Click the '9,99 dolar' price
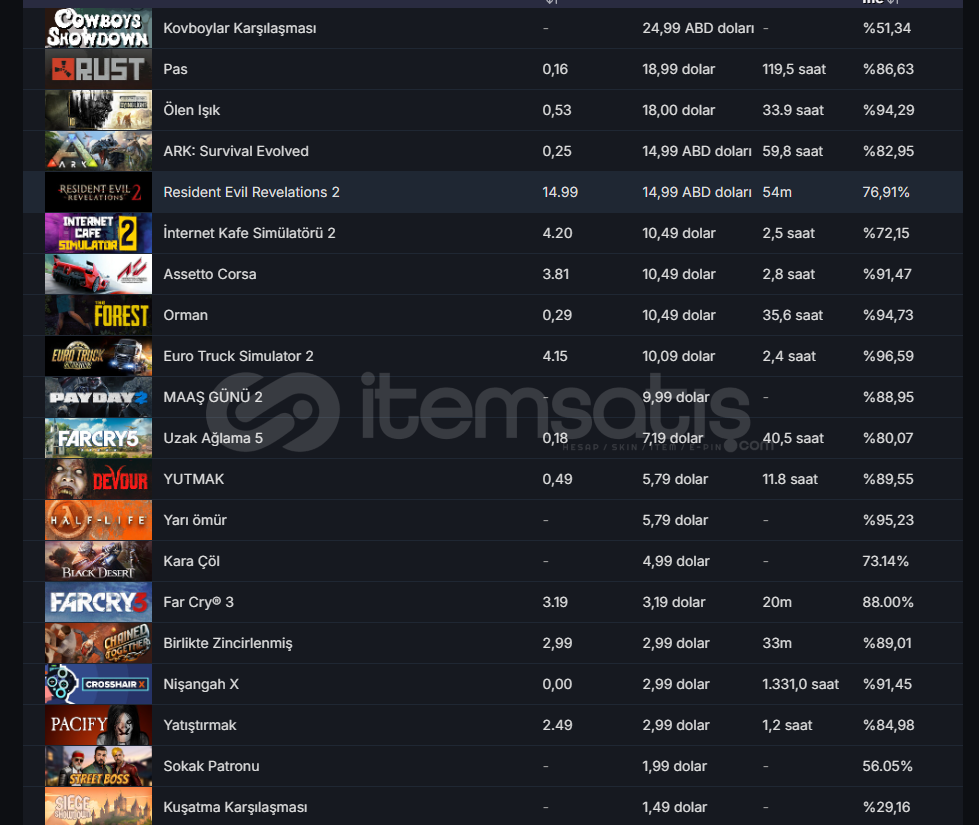Viewport: 979px width, 825px height. [x=676, y=397]
